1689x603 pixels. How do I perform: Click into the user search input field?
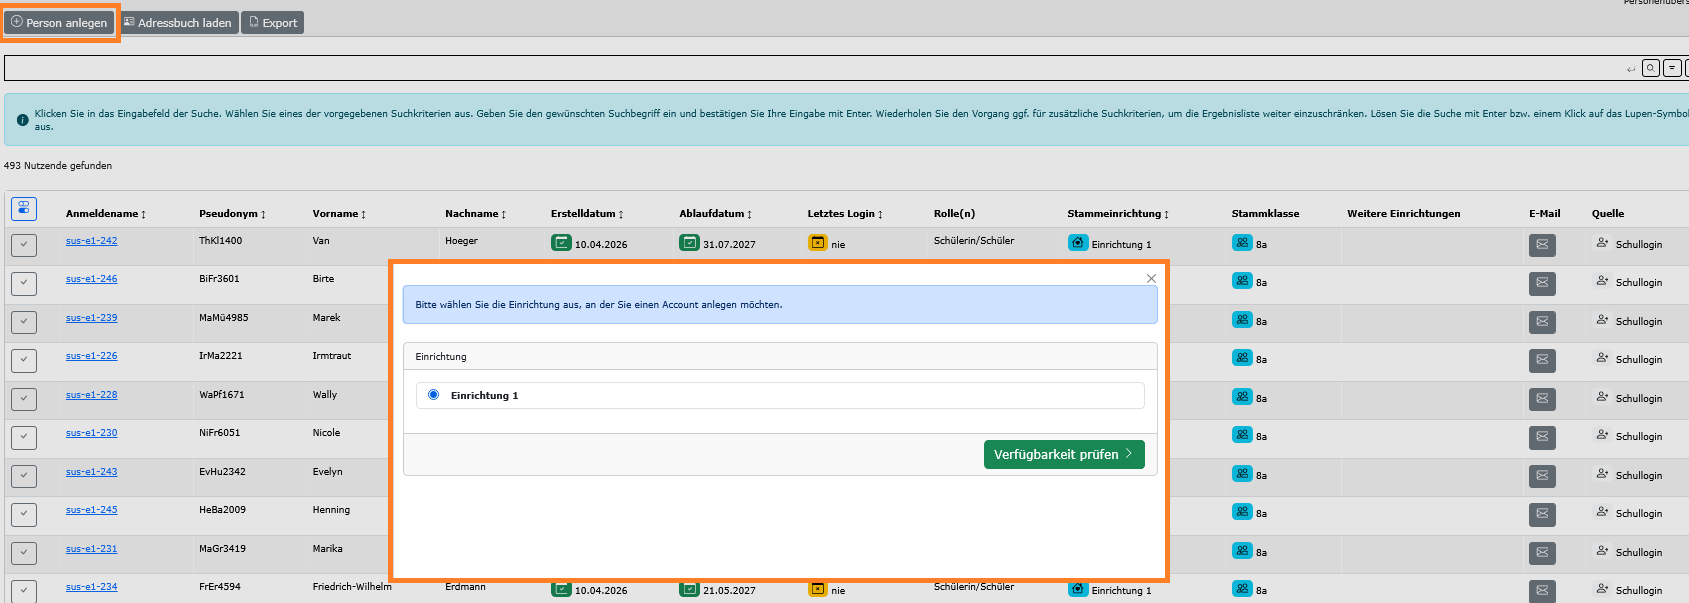(815, 68)
